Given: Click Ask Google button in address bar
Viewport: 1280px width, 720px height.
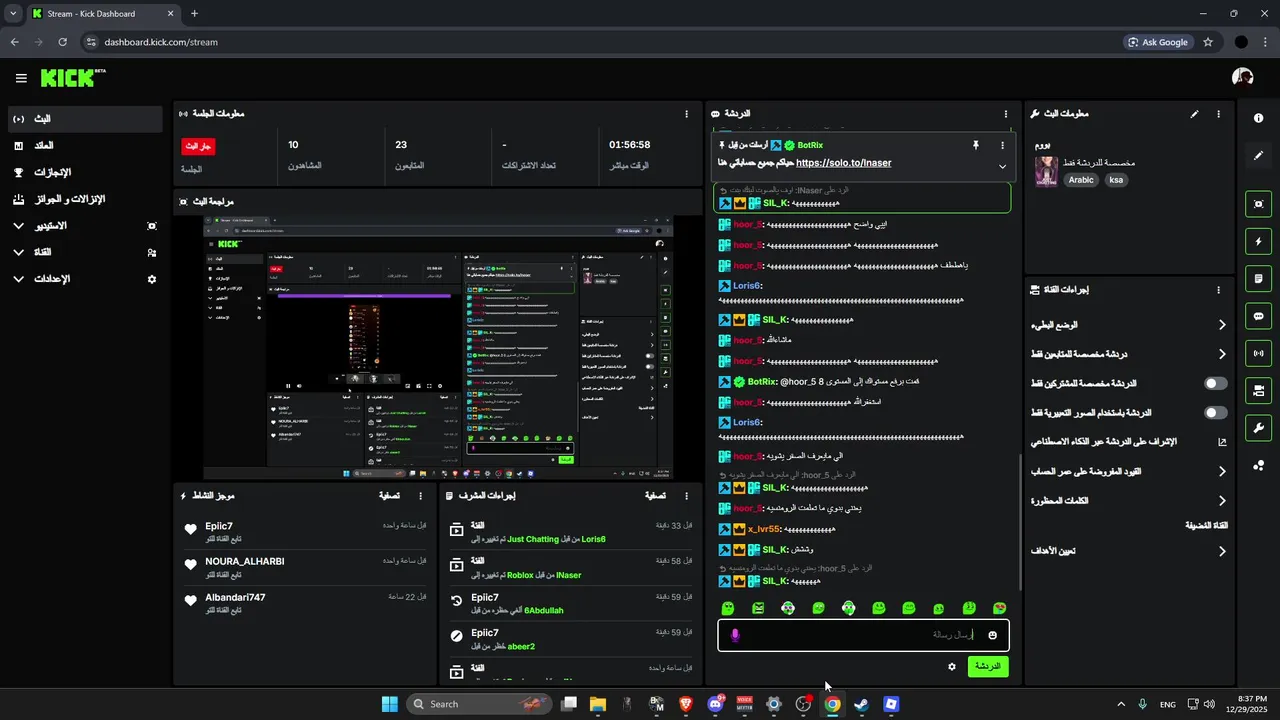Looking at the screenshot, I should pyautogui.click(x=1159, y=42).
